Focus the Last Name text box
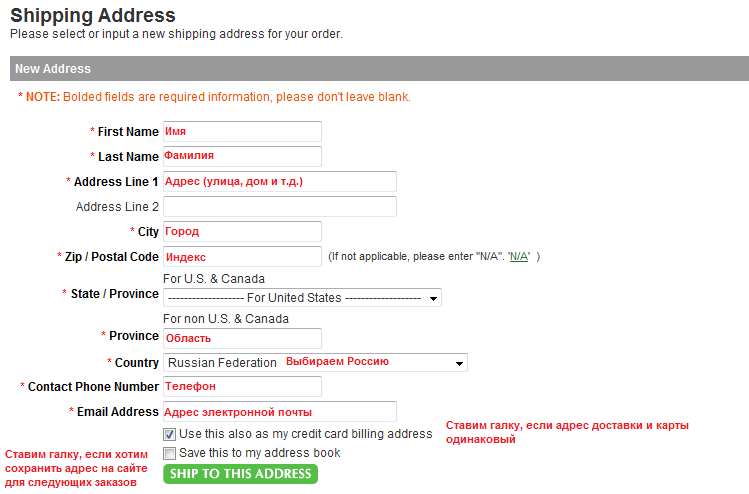This screenshot has width=749, height=494. 241,157
